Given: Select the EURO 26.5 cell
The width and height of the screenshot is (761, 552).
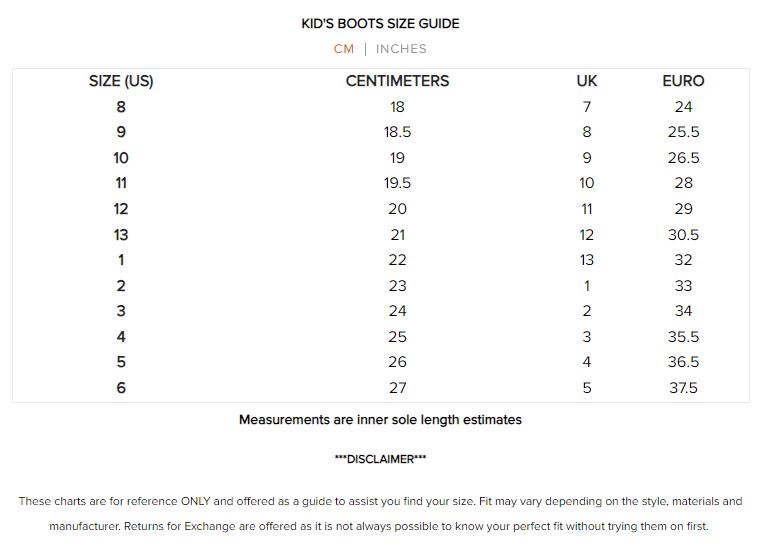Looking at the screenshot, I should [683, 158].
